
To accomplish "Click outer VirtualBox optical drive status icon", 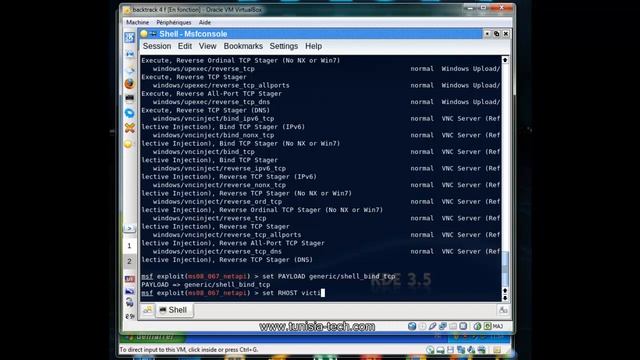I will point(440,350).
